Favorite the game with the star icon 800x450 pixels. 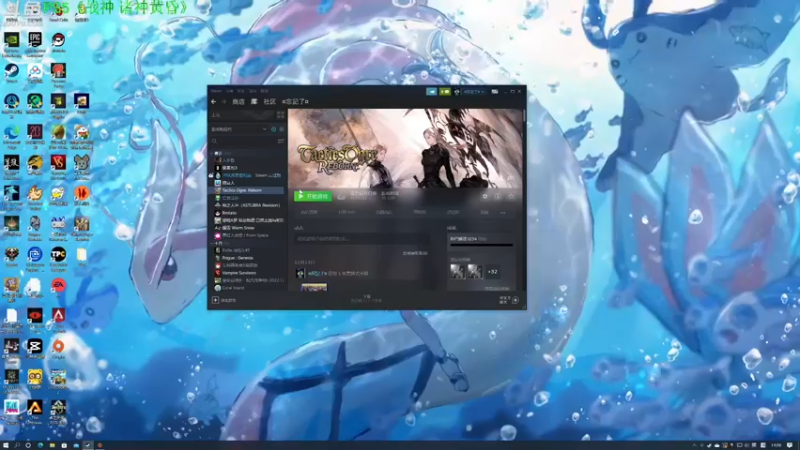[511, 196]
